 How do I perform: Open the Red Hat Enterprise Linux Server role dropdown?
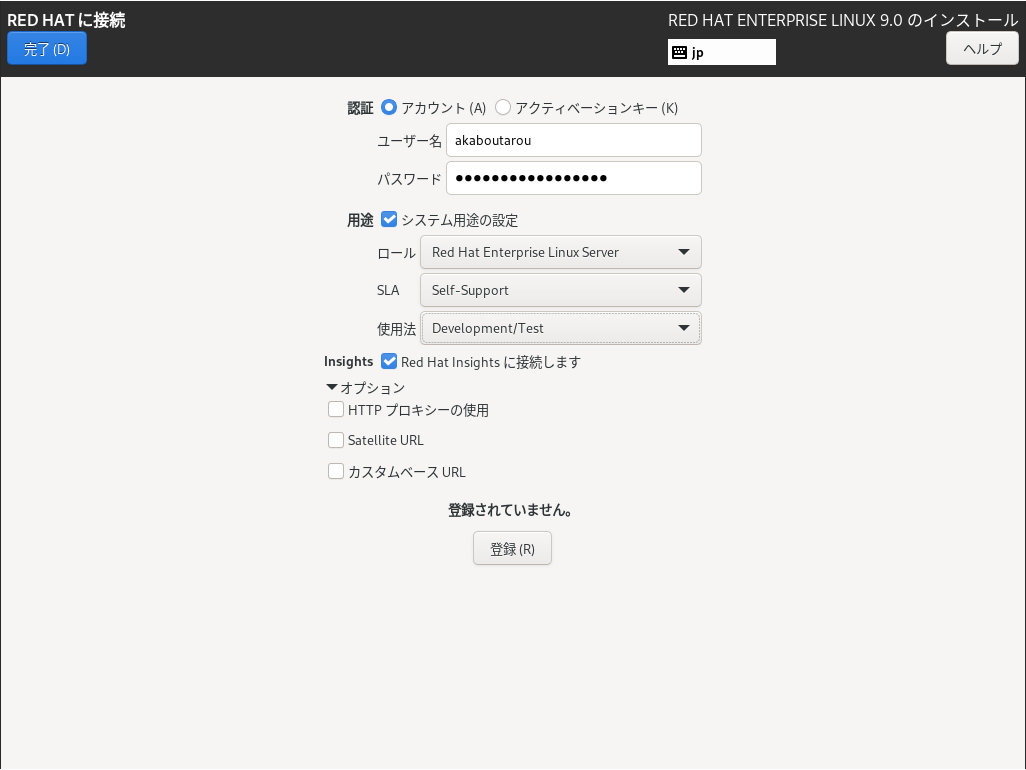[560, 252]
